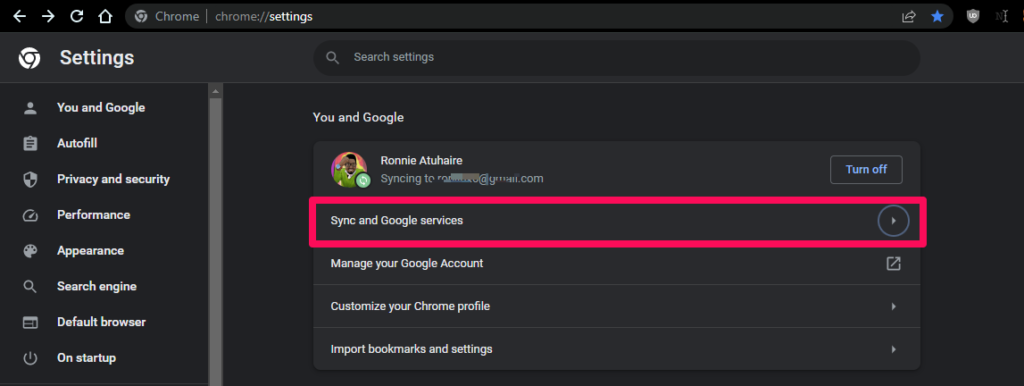Click the share page icon in address bar
This screenshot has width=1024, height=386.
coord(908,16)
